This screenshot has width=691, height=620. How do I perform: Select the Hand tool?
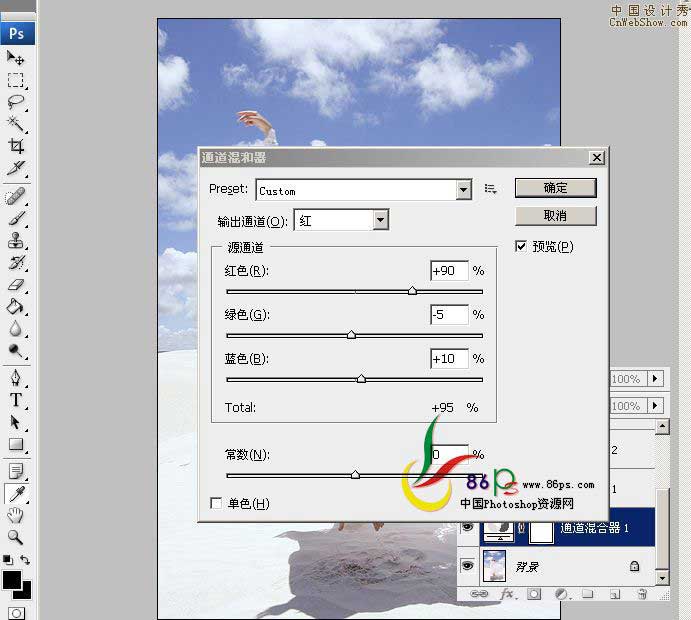click(16, 515)
